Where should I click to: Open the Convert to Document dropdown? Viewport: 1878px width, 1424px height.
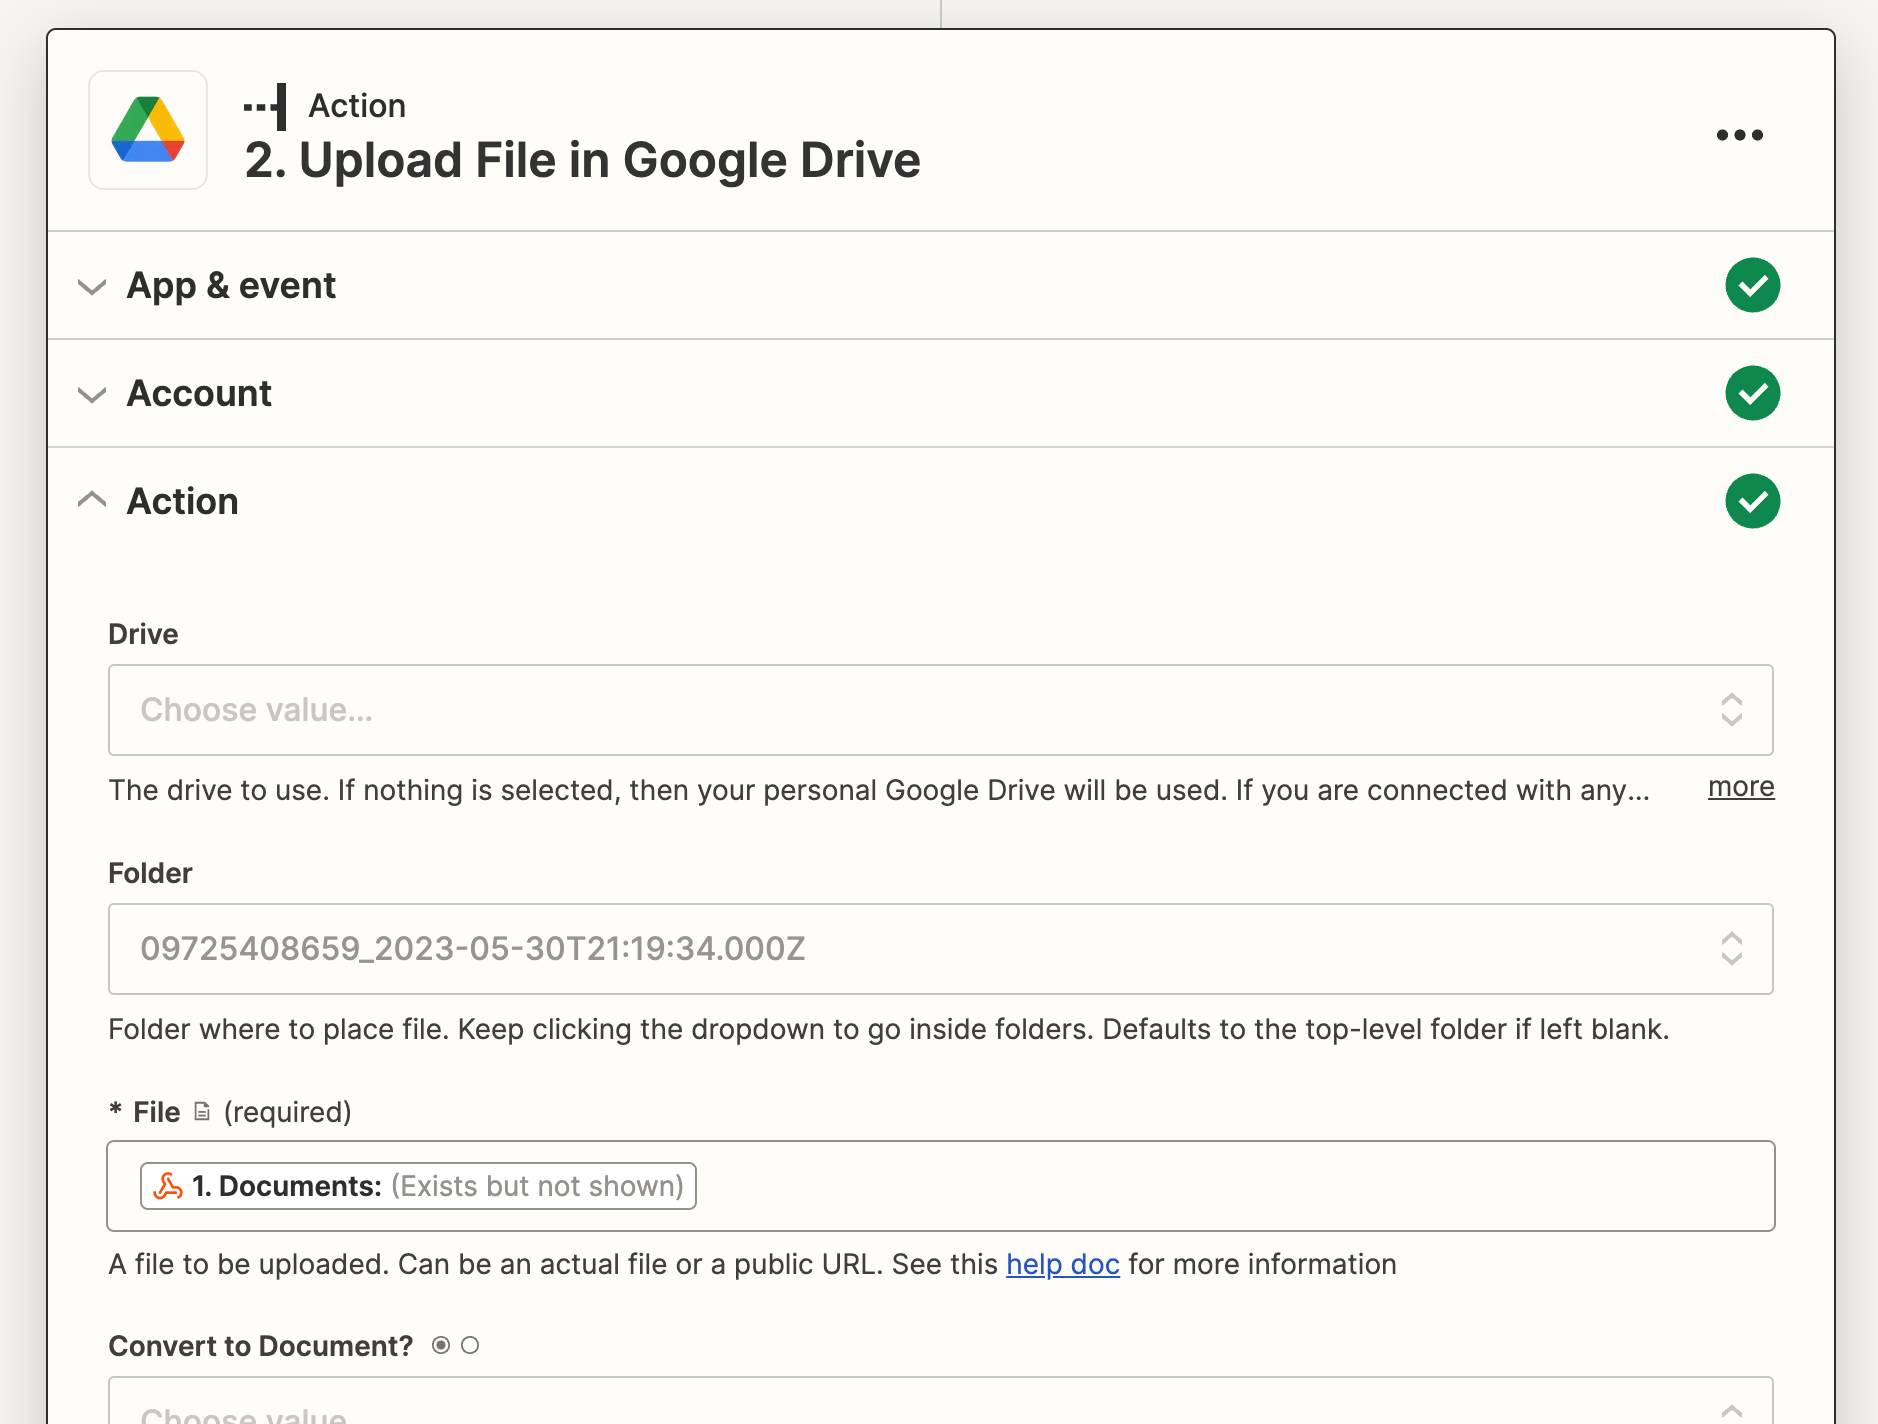(x=940, y=1401)
